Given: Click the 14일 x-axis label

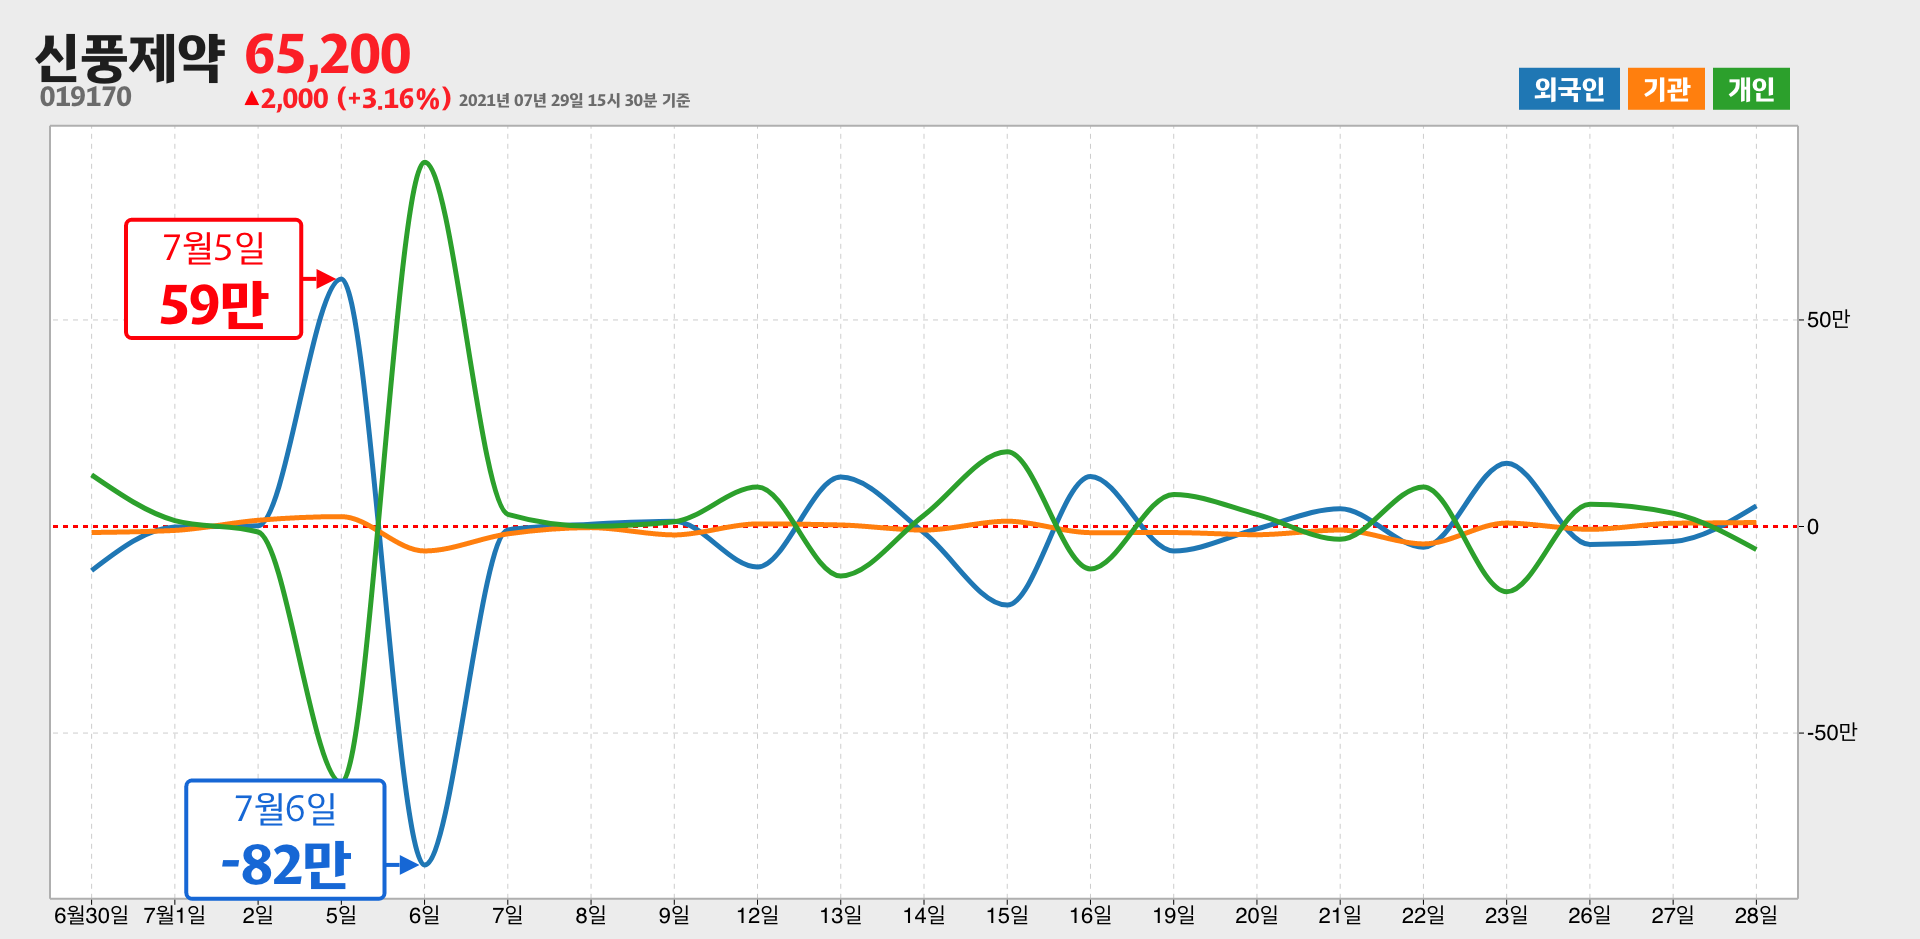Looking at the screenshot, I should 924,915.
